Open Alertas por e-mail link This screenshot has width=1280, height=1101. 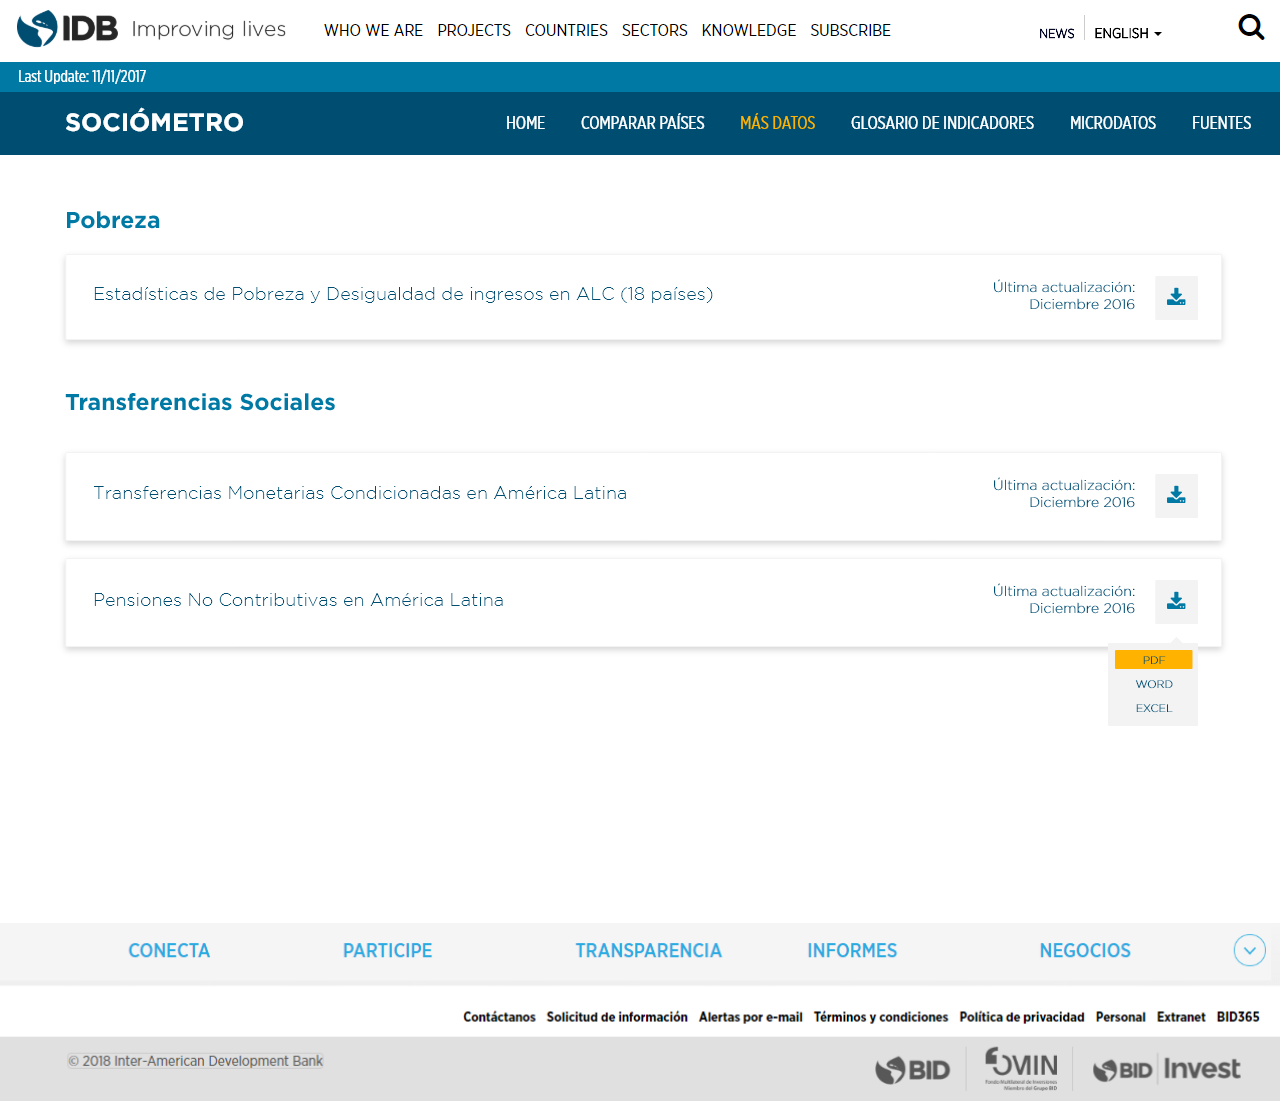pyautogui.click(x=750, y=1017)
